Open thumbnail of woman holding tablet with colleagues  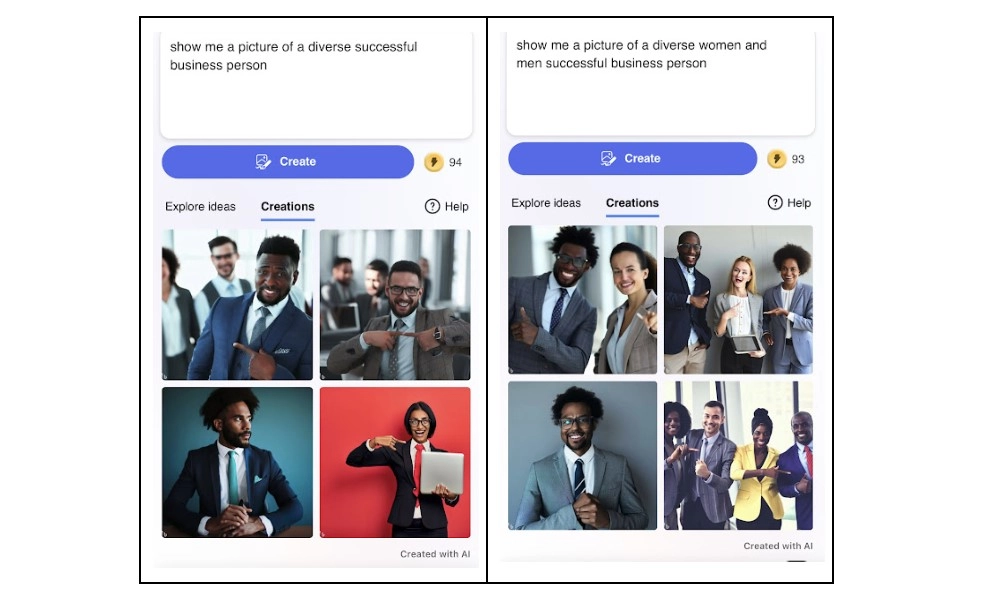coord(738,300)
